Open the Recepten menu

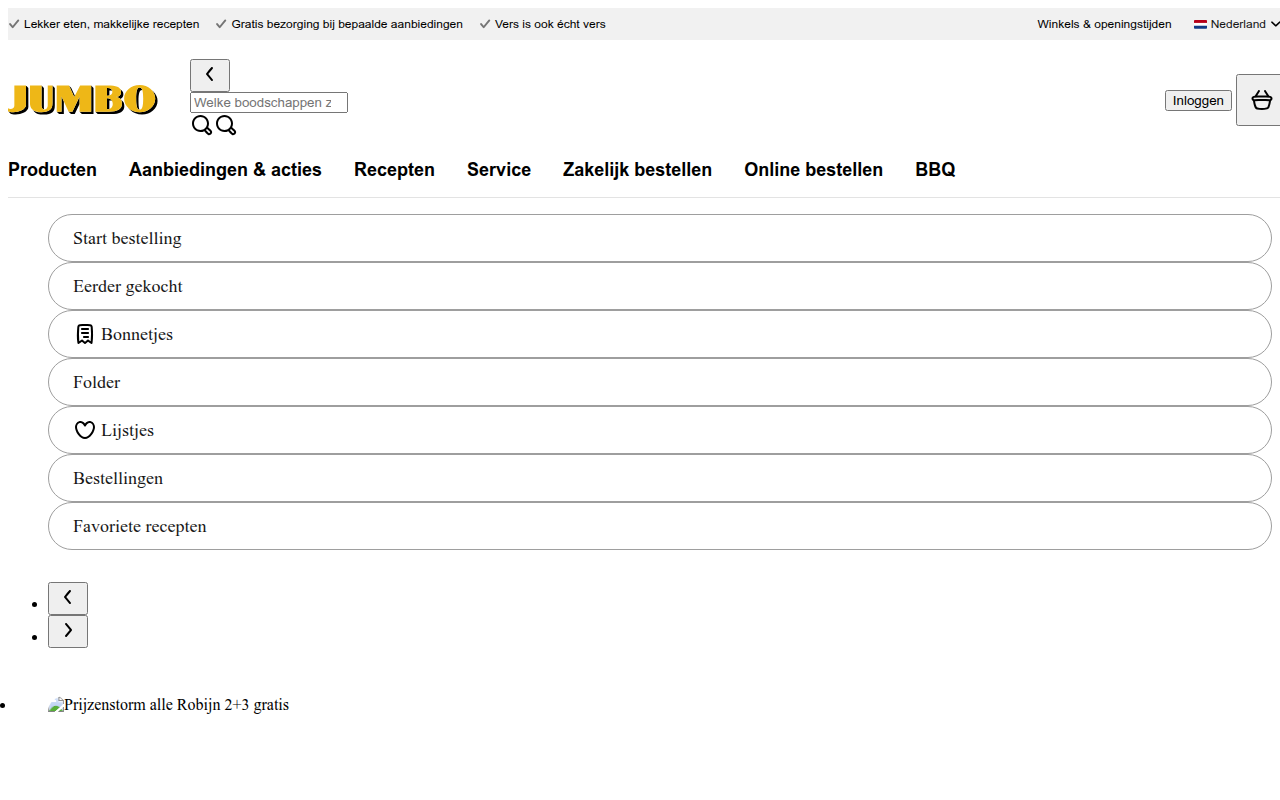tap(394, 170)
